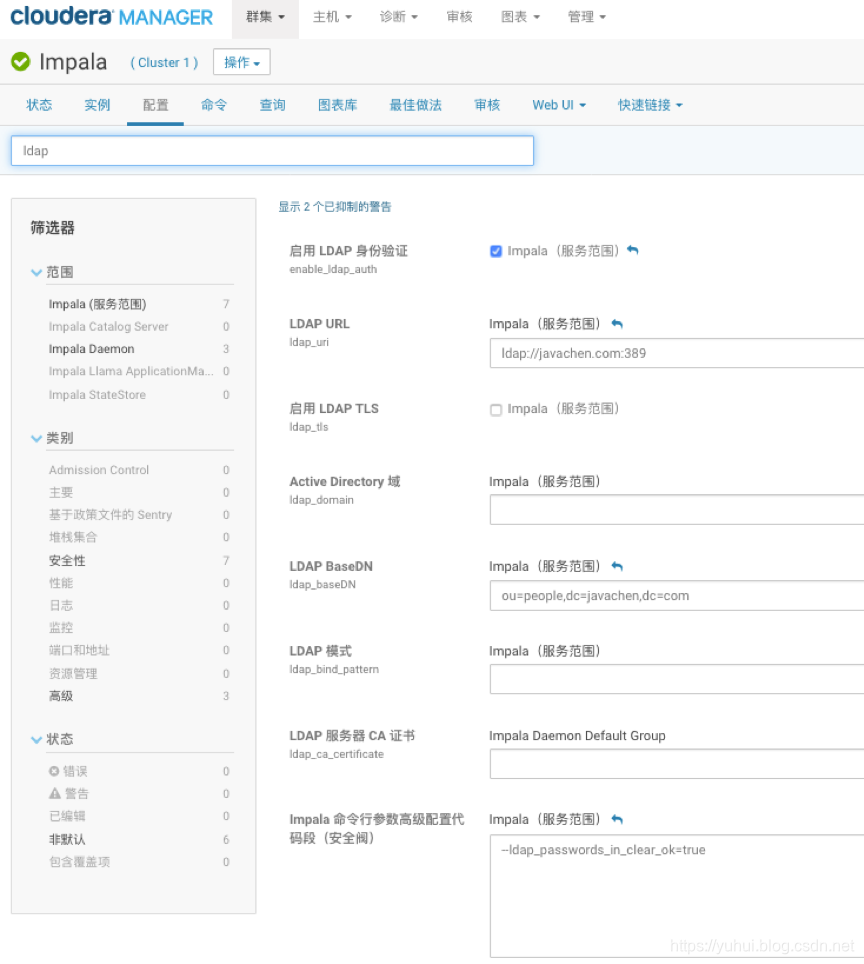Open the 最佳做法 tab
864x964 pixels.
[416, 105]
